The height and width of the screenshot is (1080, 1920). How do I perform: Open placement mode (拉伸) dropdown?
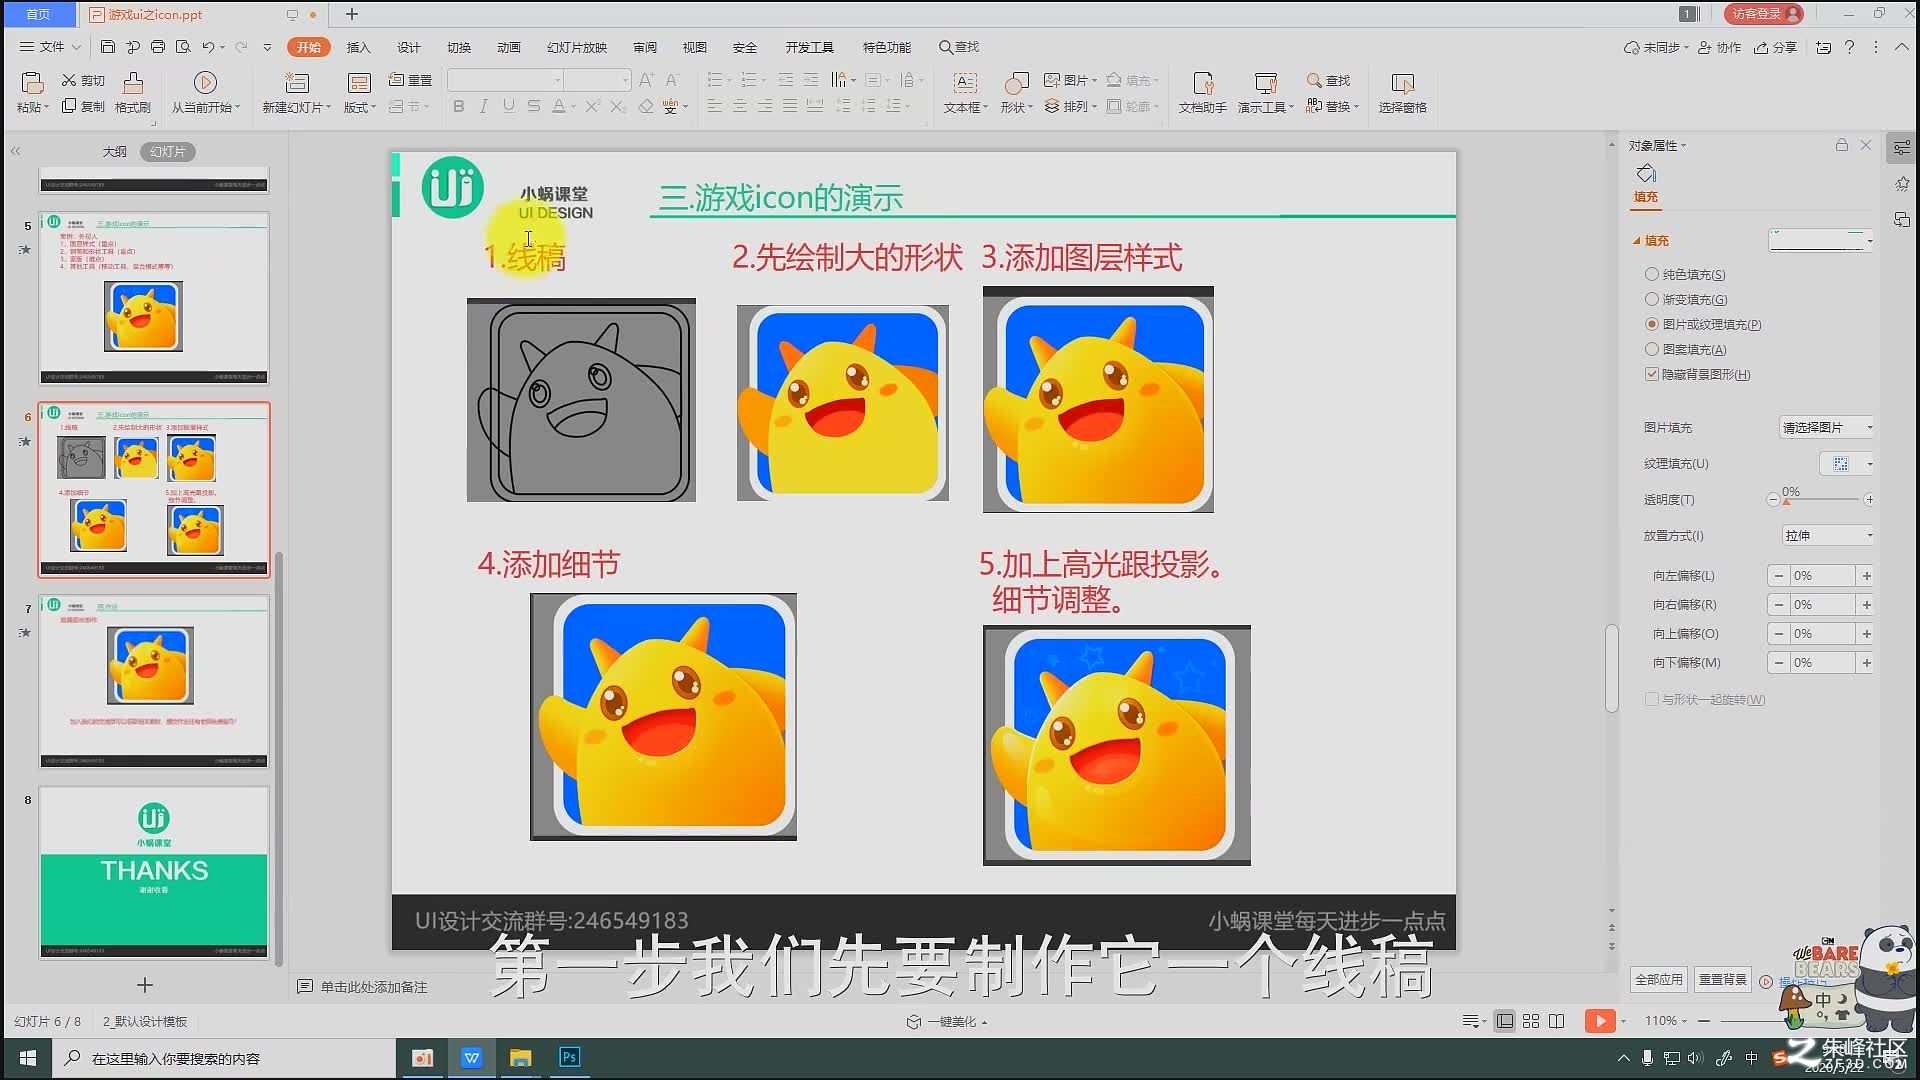point(1828,535)
